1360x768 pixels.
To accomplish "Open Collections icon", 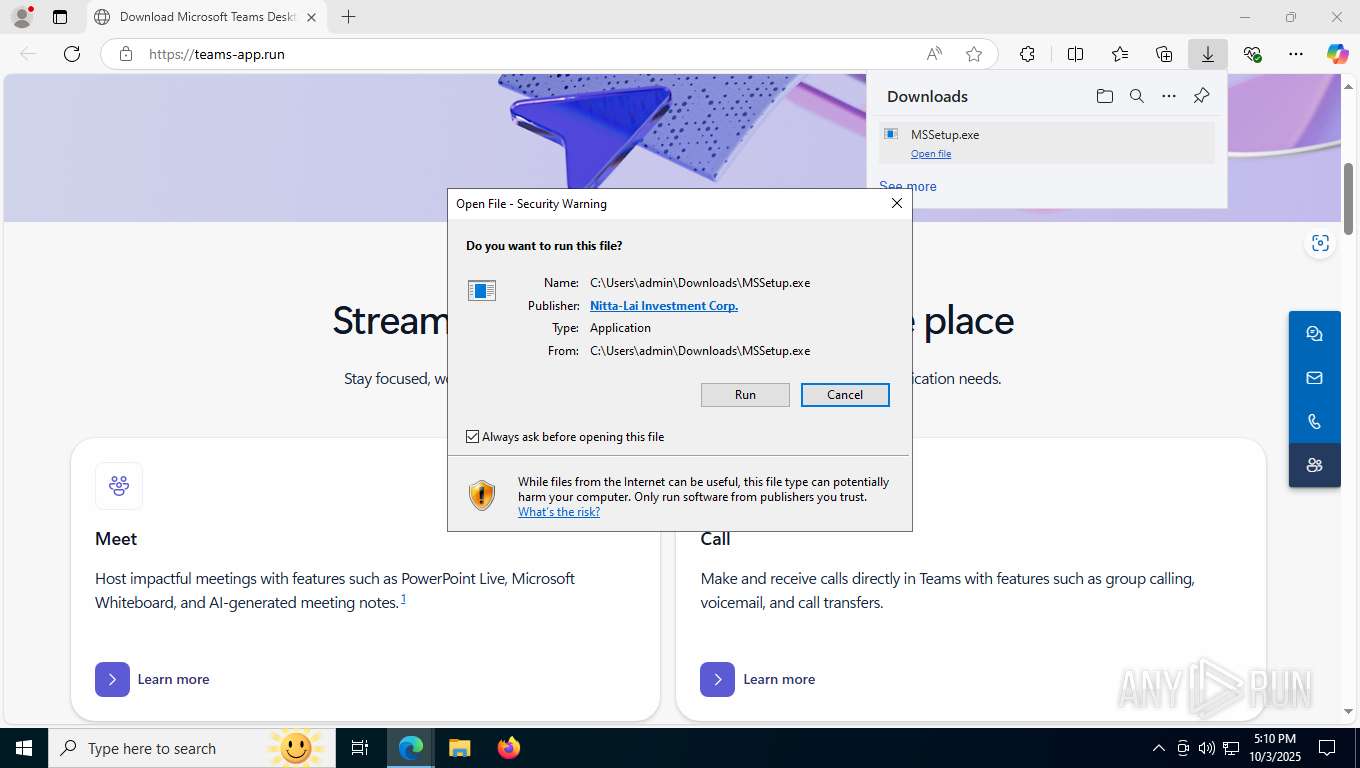I will 1164,54.
